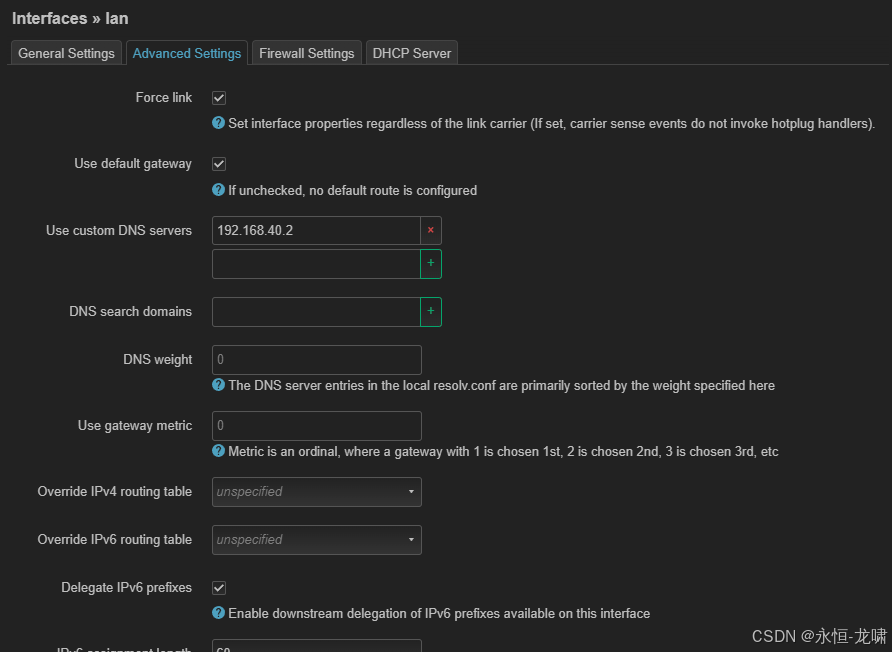
Task: Open Override IPv6 routing table dropdown
Action: 317,539
